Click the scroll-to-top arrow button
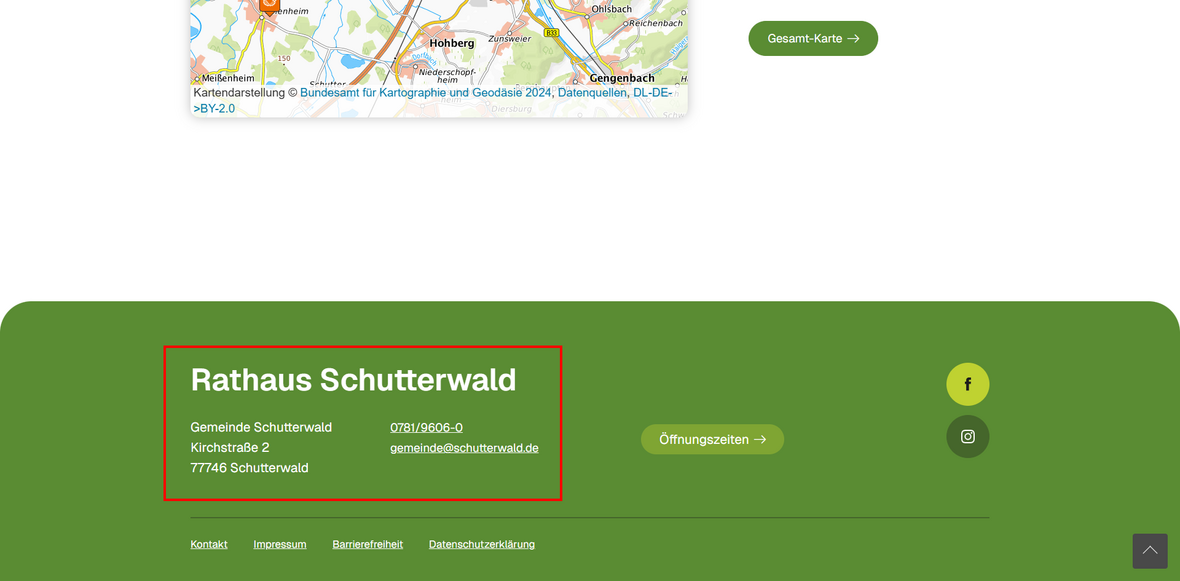This screenshot has height=581, width=1180. point(1149,551)
